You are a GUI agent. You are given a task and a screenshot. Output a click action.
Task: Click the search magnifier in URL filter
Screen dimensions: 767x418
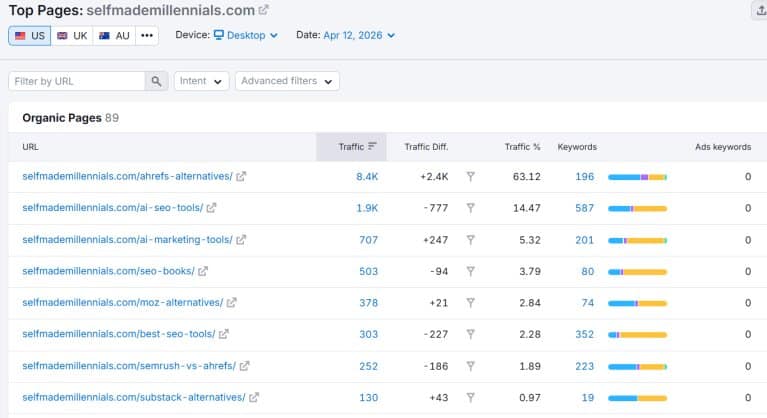[x=157, y=81]
